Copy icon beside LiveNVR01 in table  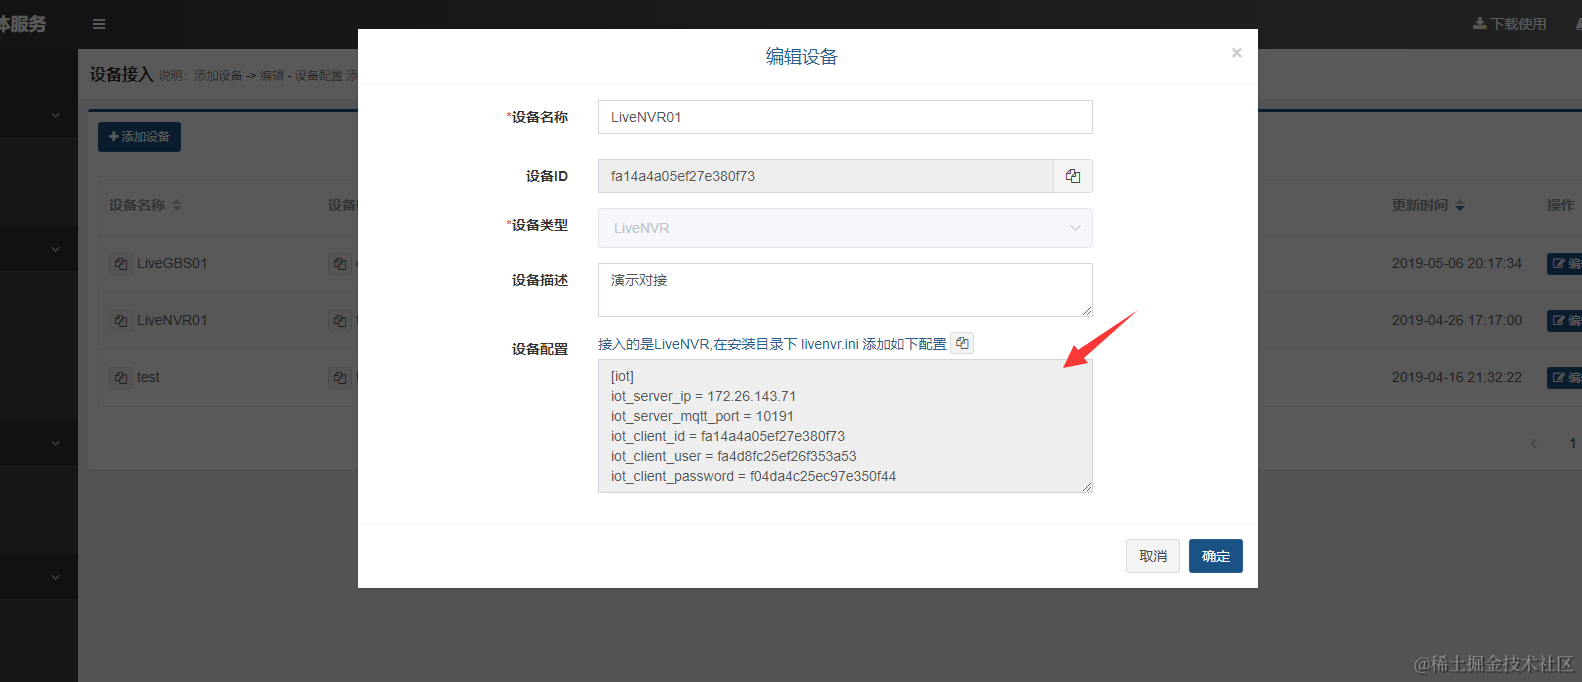(x=121, y=321)
